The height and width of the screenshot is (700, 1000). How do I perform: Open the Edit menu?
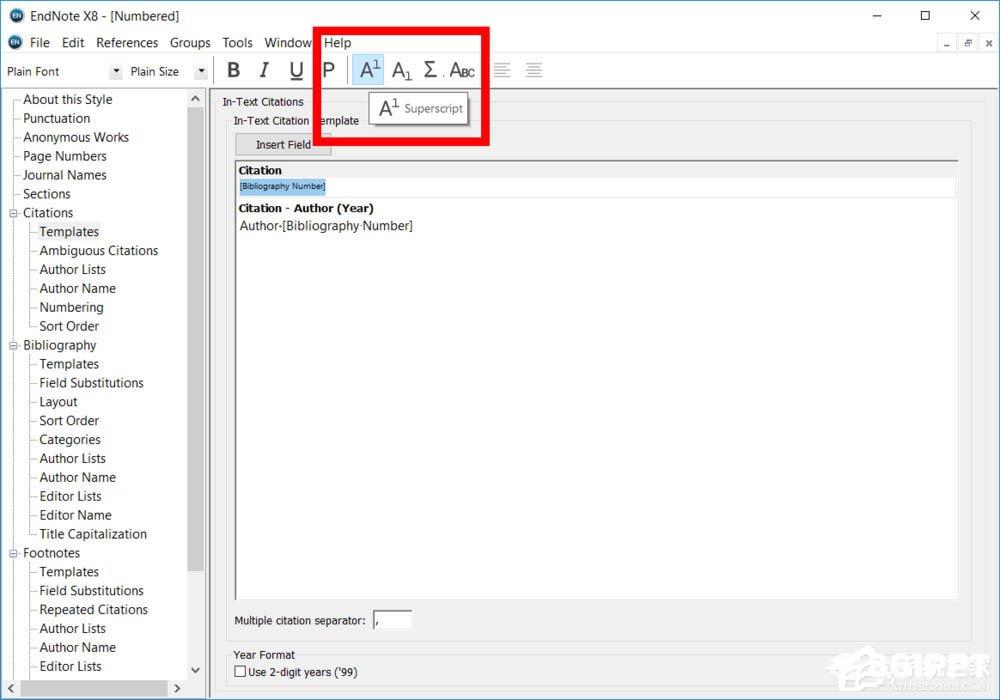pos(73,43)
